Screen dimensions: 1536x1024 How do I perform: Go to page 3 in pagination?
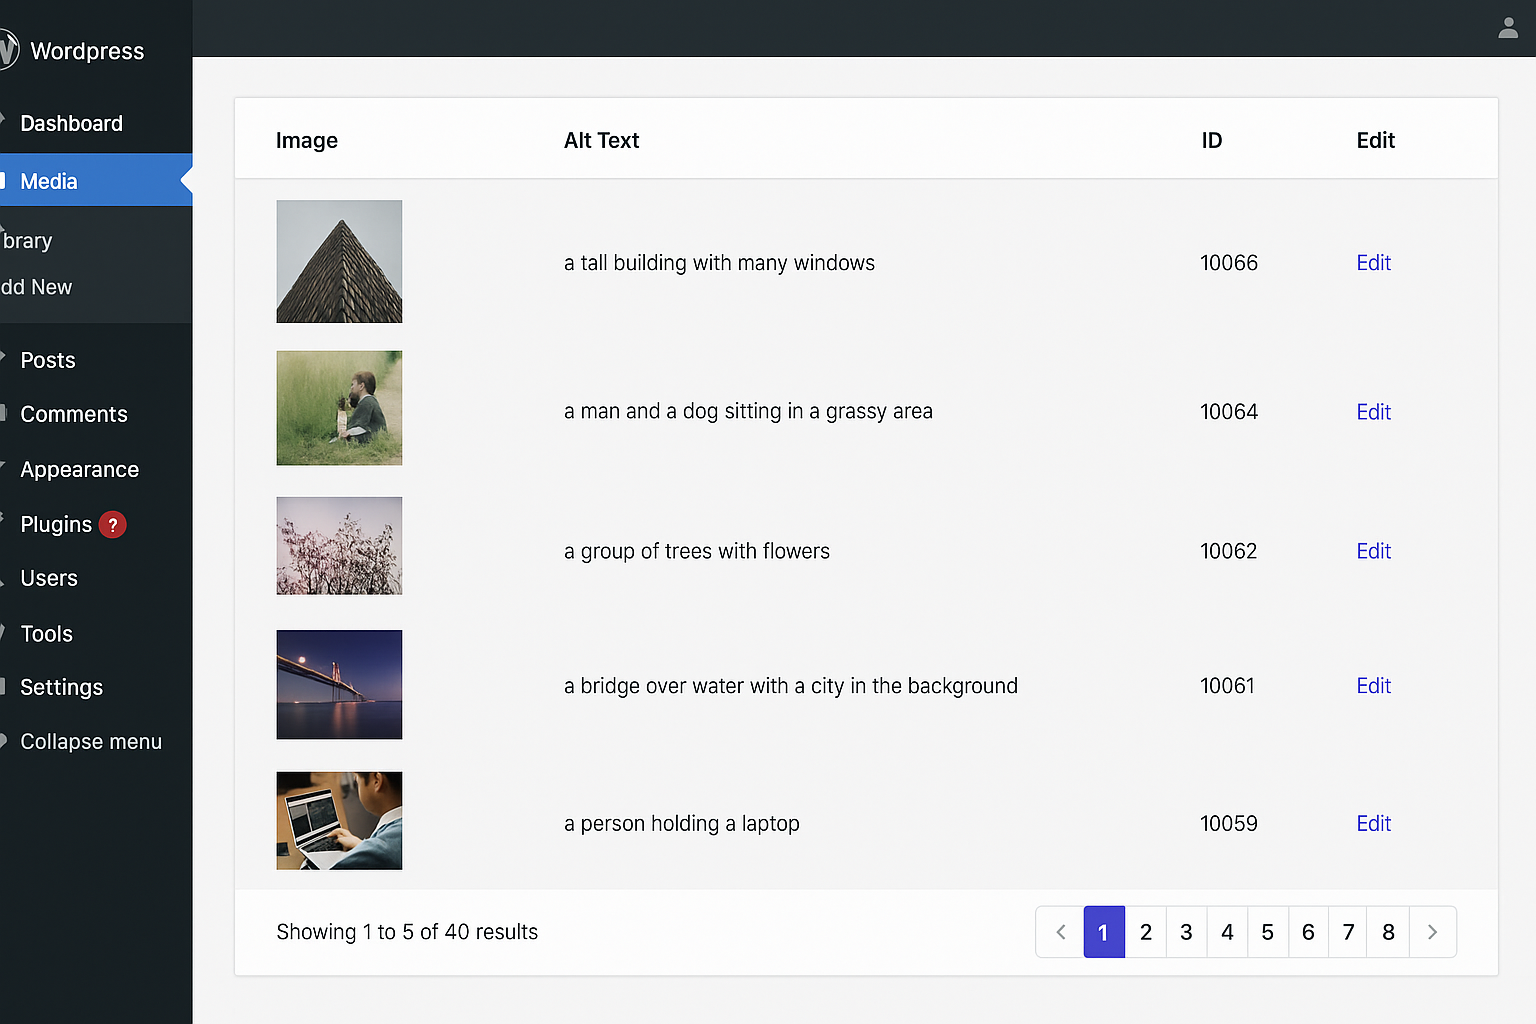(1186, 932)
